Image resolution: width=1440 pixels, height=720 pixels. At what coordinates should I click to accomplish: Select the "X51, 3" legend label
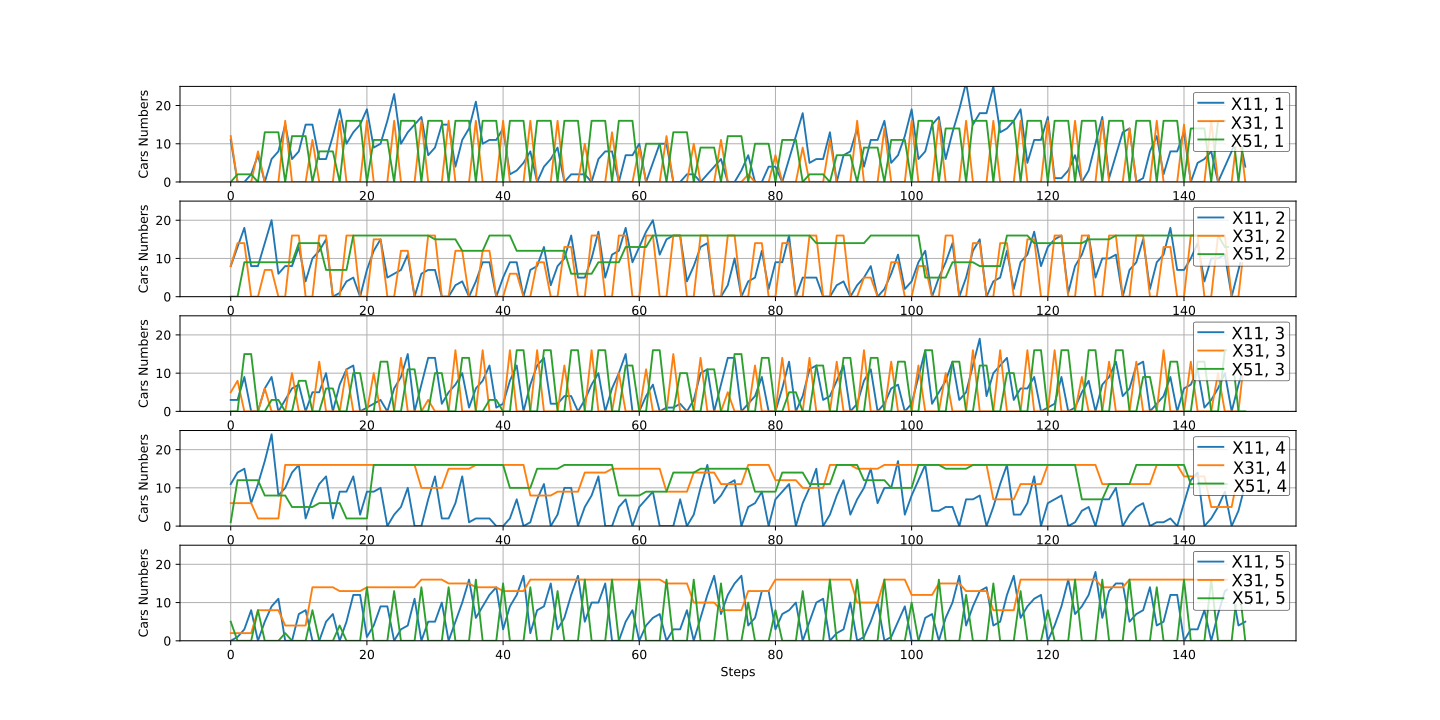click(x=1257, y=371)
